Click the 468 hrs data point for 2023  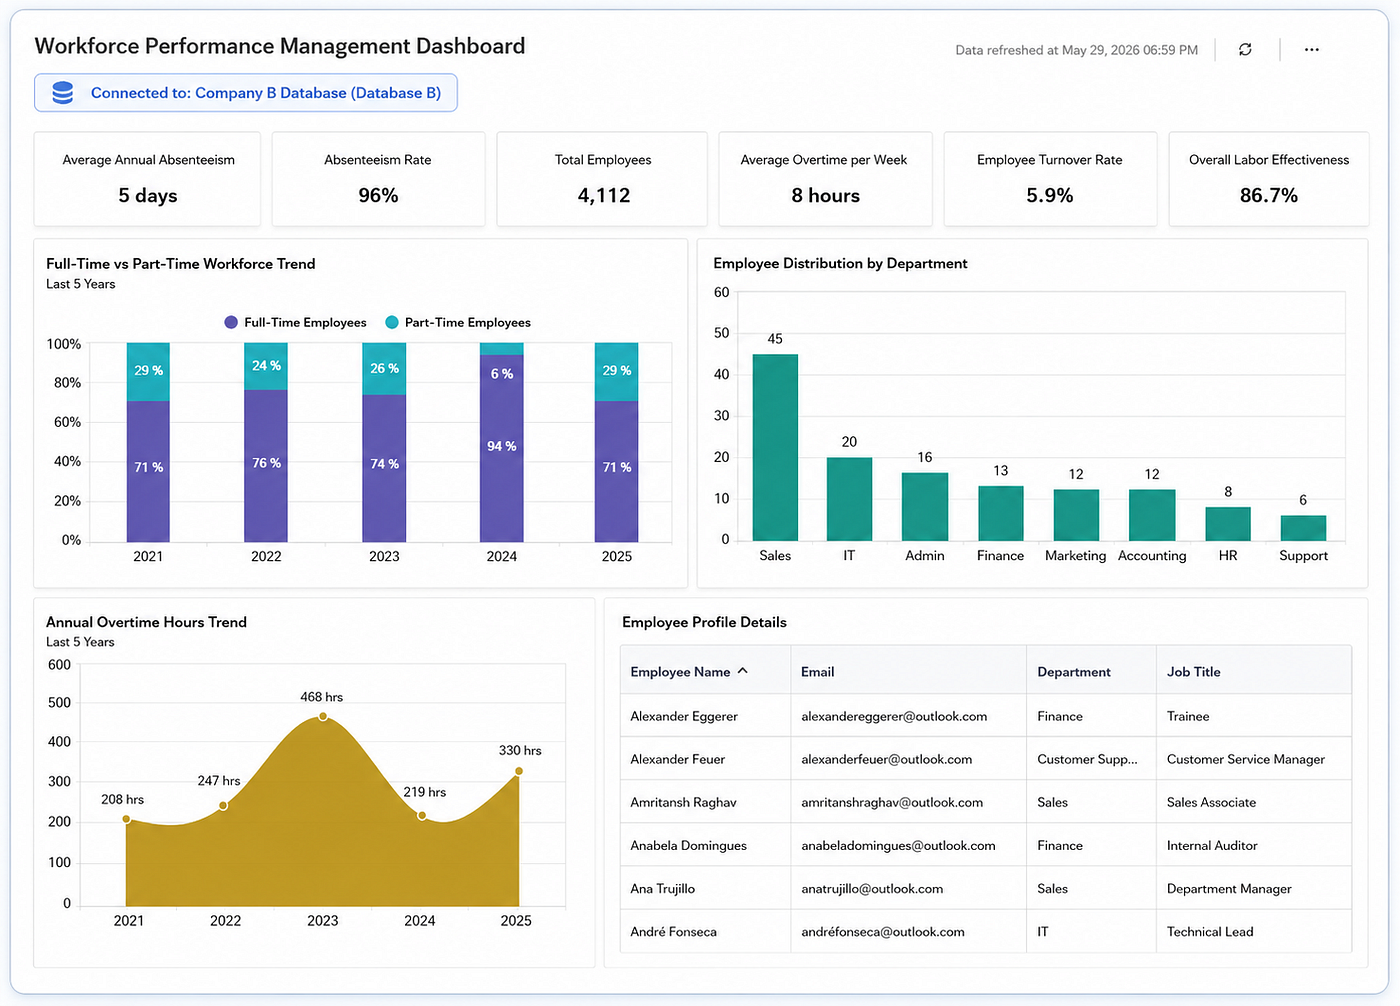pos(323,716)
